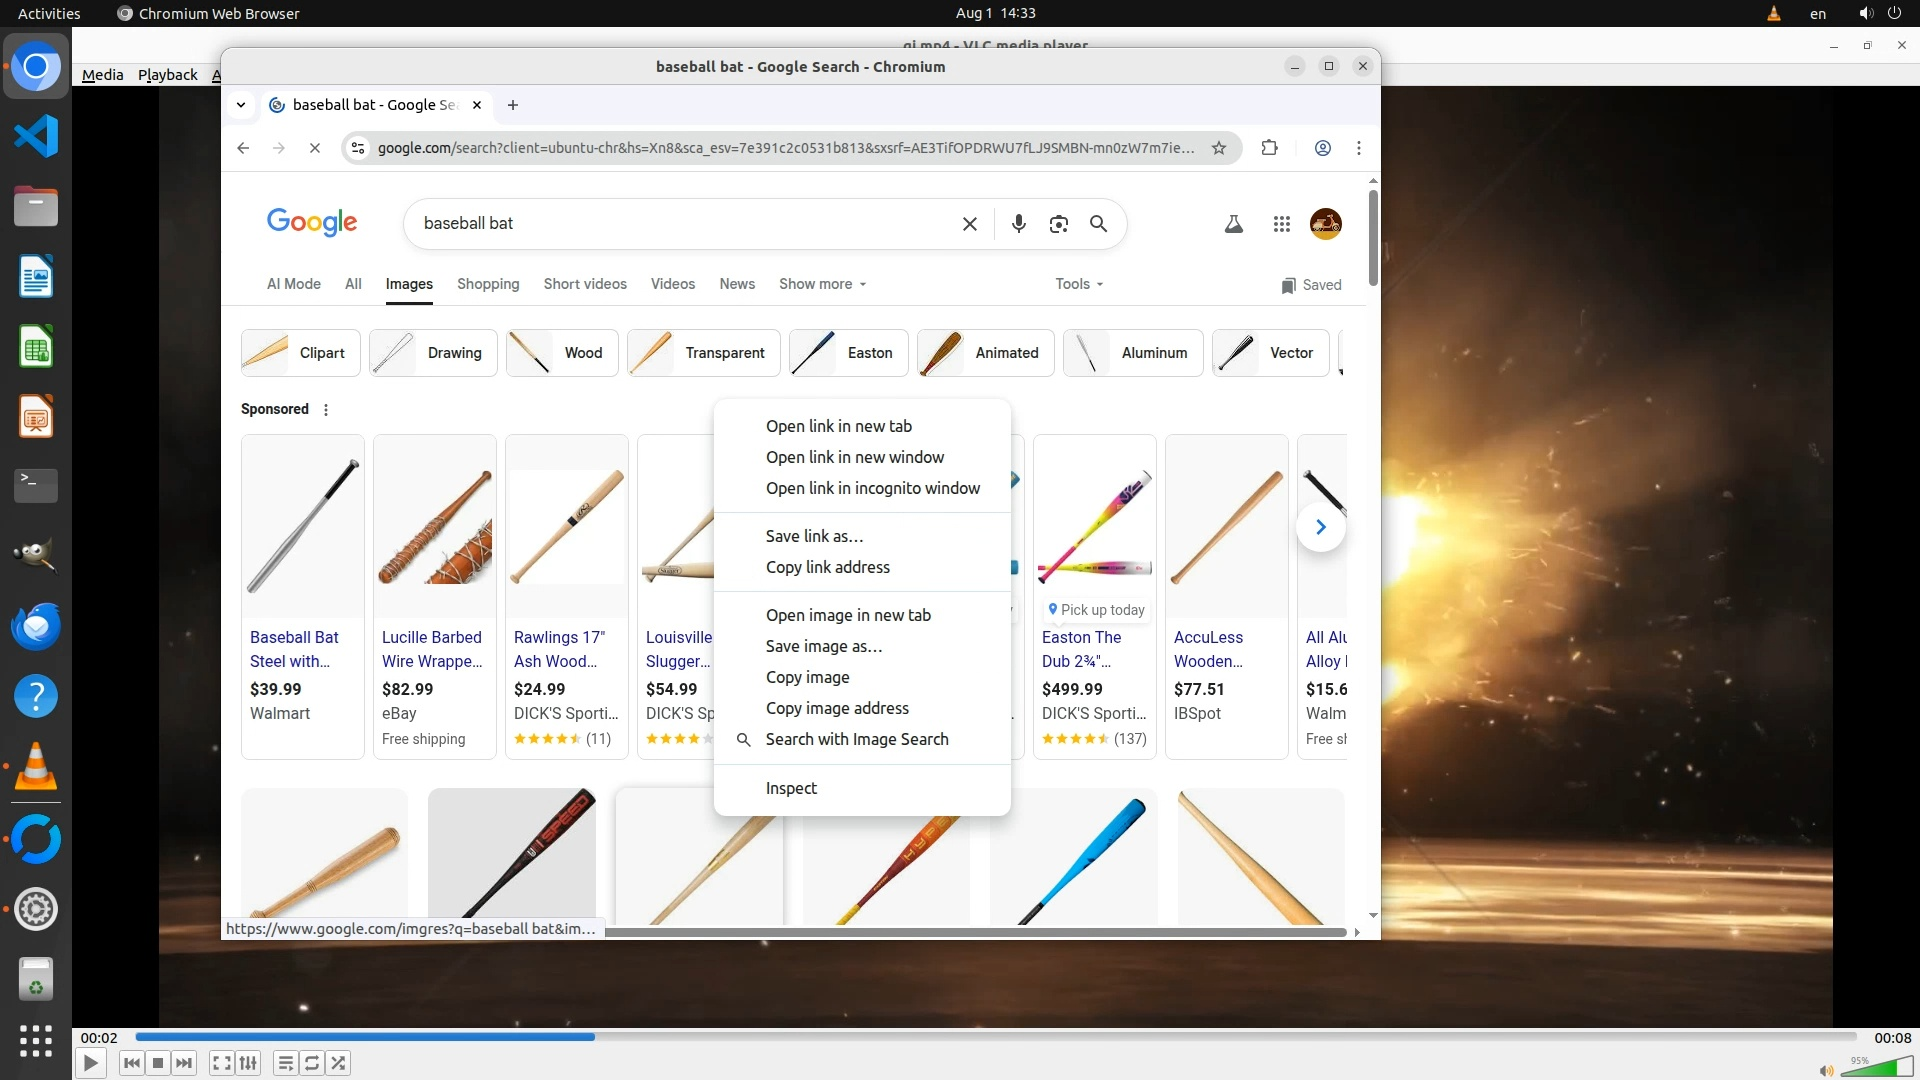Screen dimensions: 1920x1080
Task: Open Google Lens image search icon
Action: click(1058, 224)
